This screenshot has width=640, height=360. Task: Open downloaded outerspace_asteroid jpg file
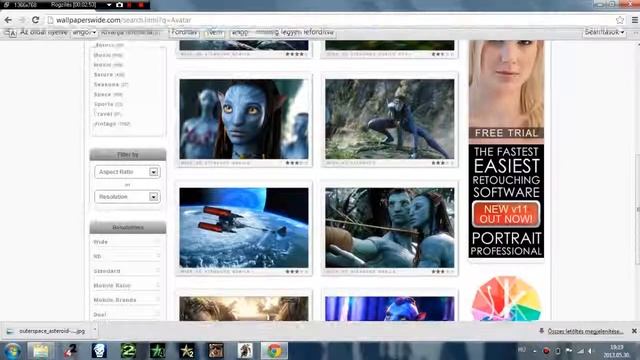coord(47,331)
